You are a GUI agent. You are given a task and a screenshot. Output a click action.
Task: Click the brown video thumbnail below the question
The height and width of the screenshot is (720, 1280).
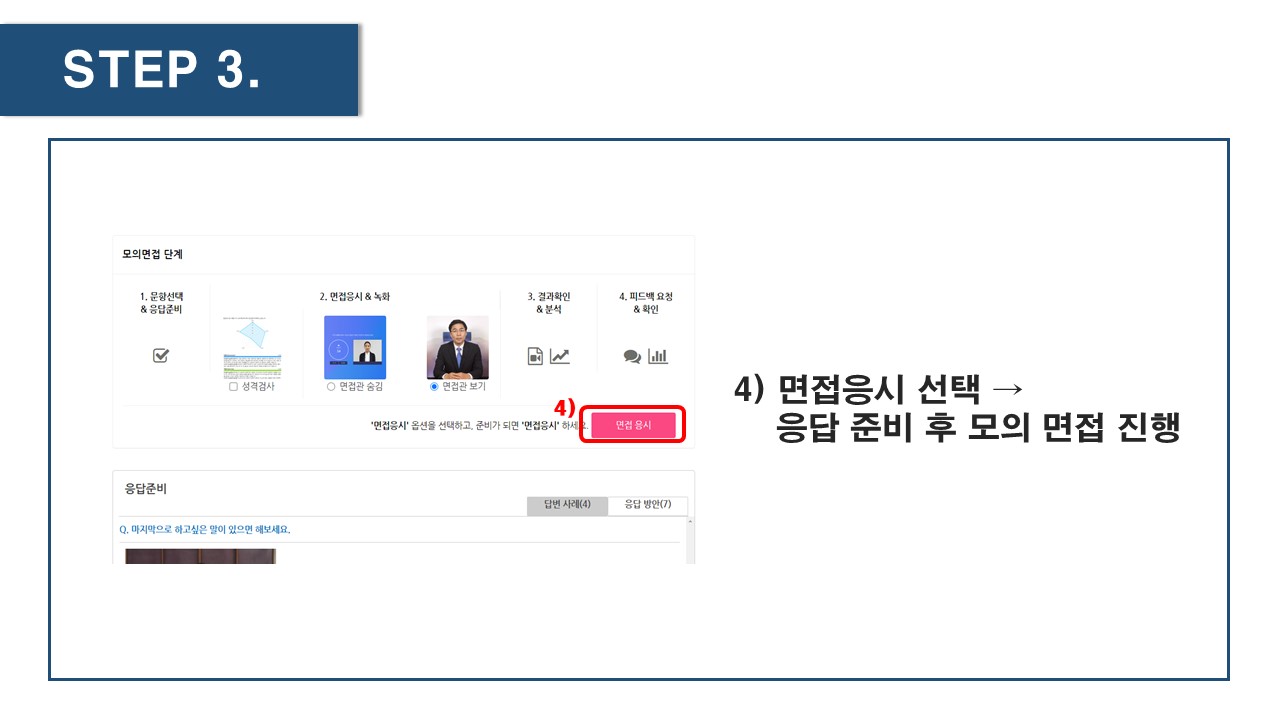tap(200, 556)
